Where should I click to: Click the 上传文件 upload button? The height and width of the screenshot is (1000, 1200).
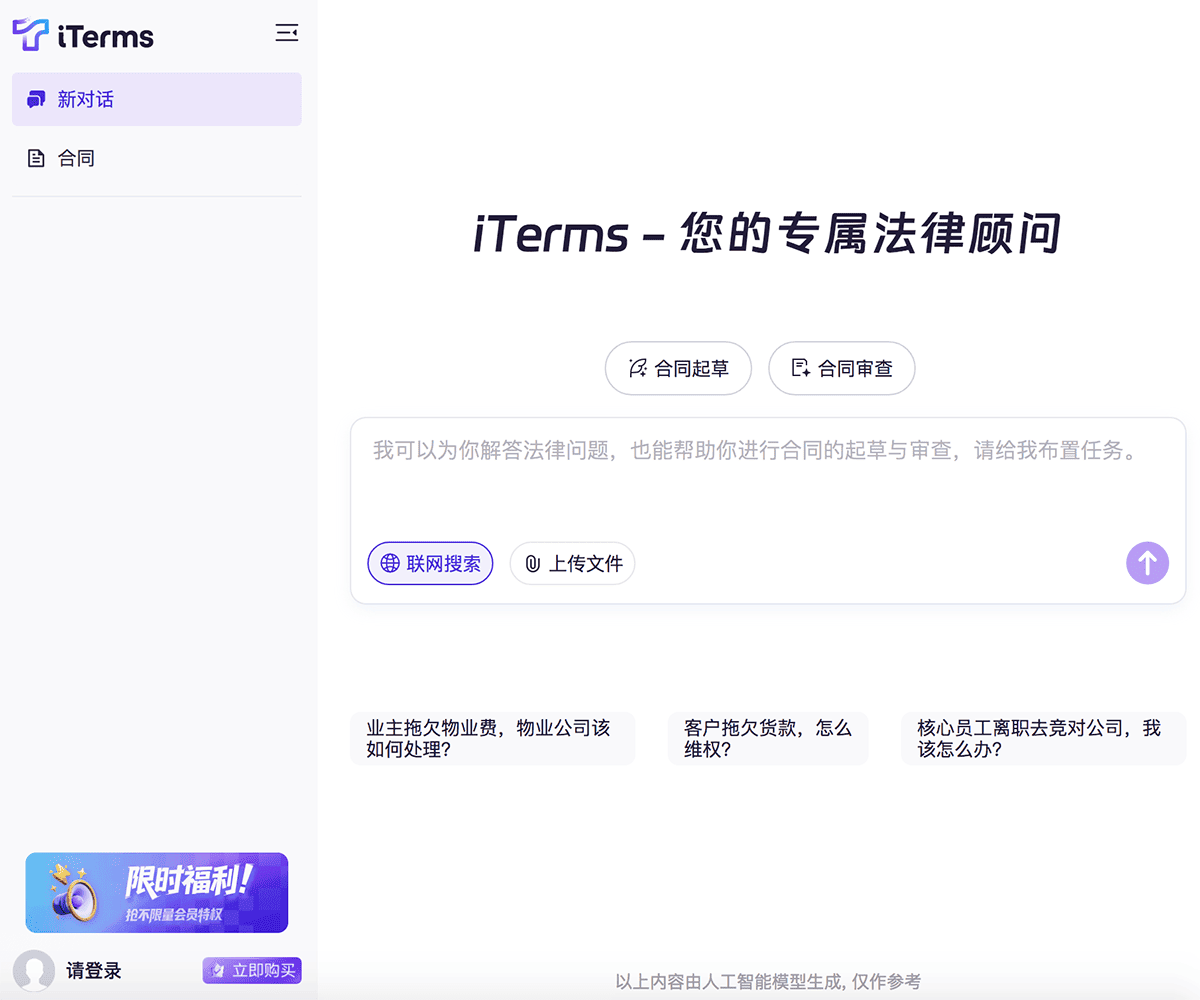point(572,564)
